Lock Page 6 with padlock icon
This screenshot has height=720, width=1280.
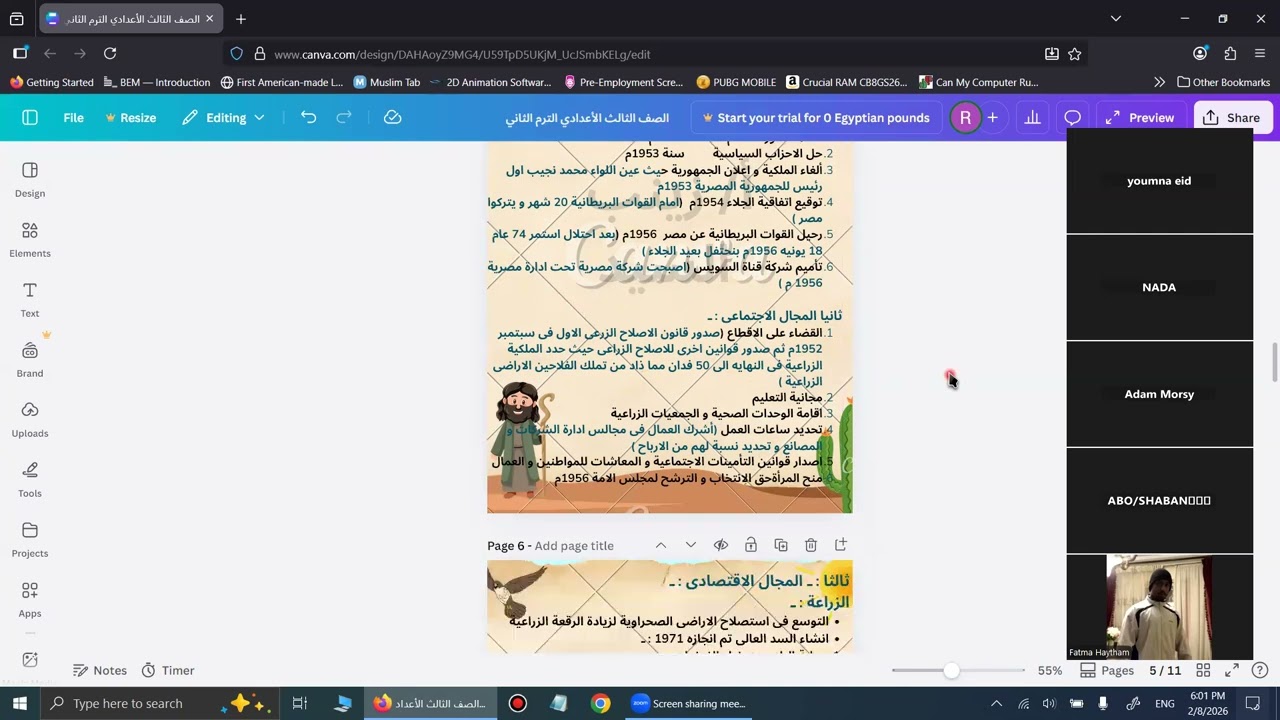[x=751, y=545]
